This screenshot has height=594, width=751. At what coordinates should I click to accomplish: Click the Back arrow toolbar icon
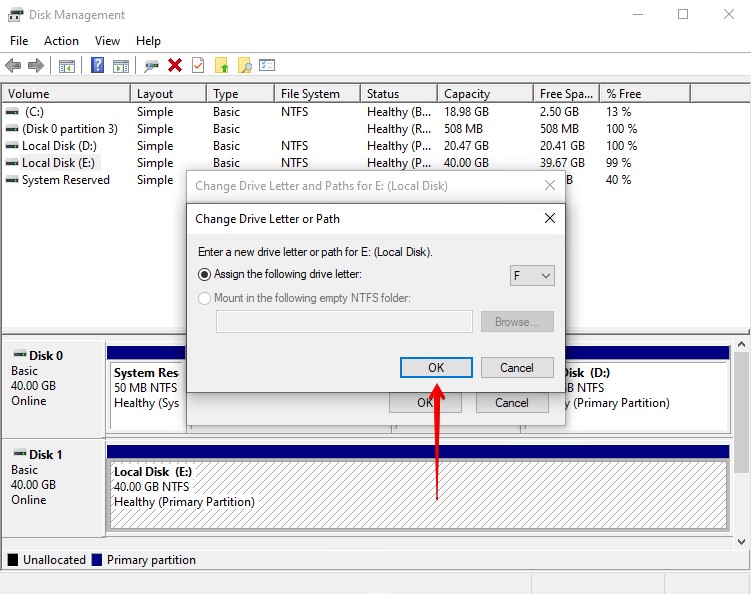click(13, 66)
